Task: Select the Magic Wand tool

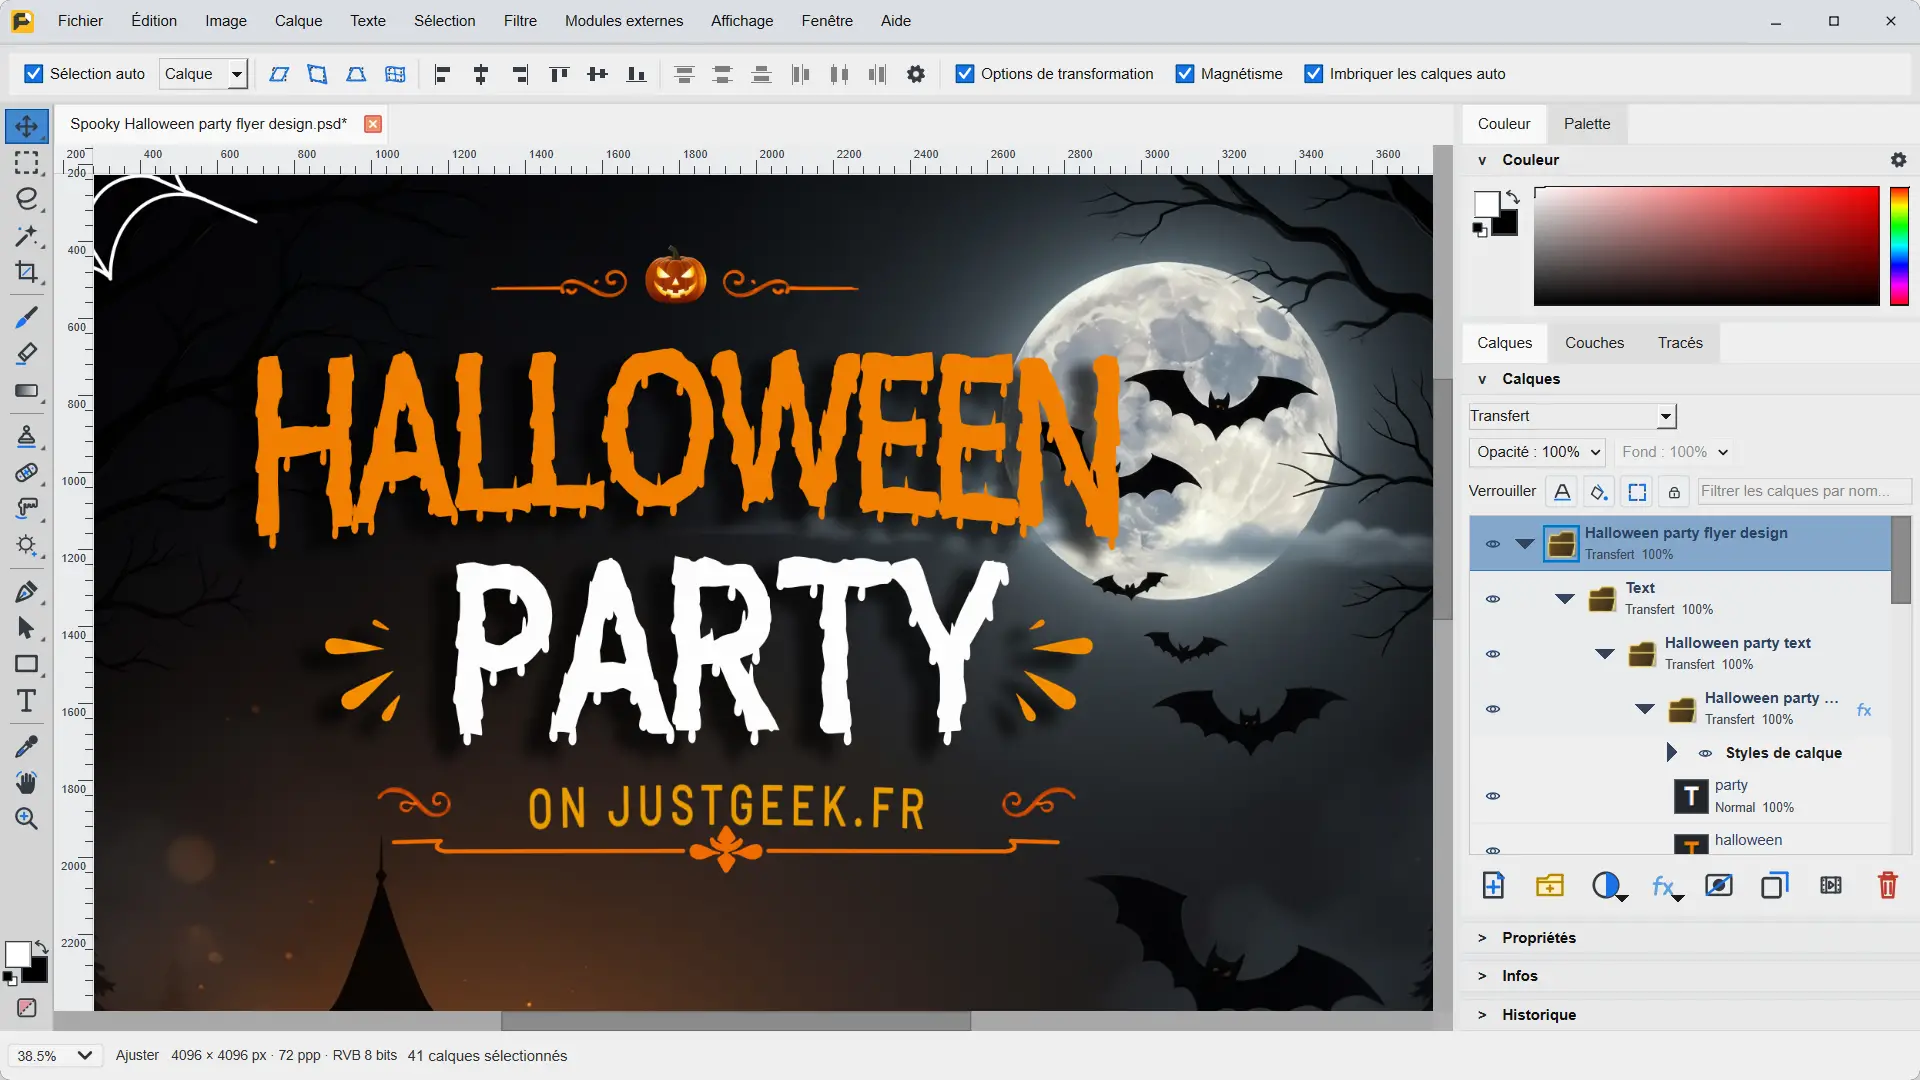Action: 27,236
